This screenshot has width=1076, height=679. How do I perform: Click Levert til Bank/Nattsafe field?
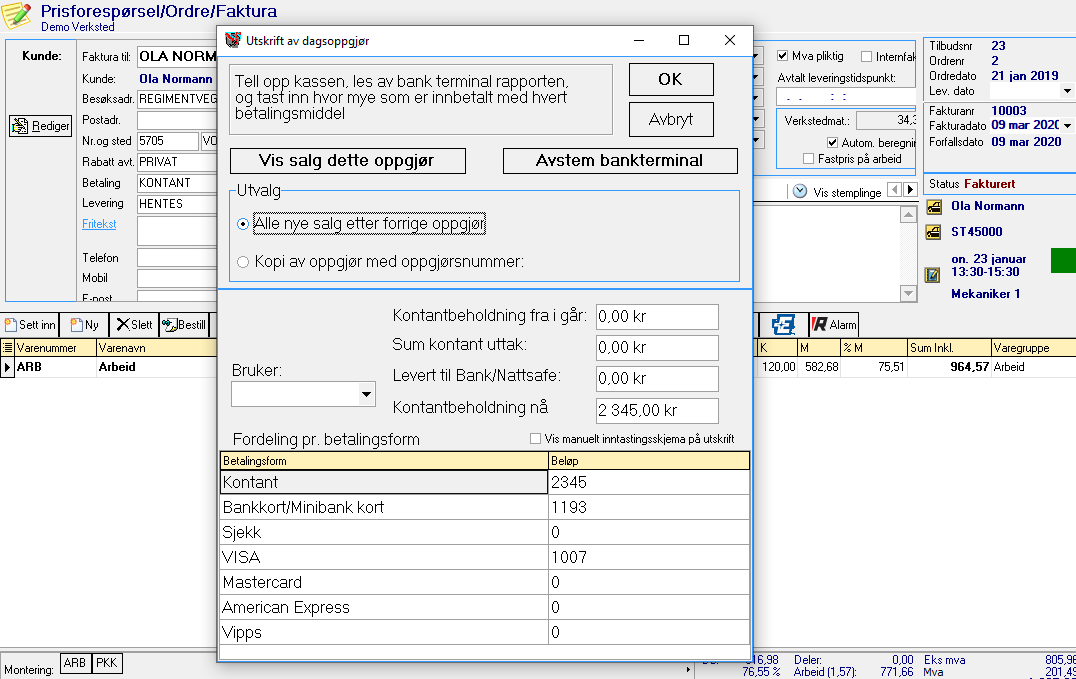coord(657,378)
